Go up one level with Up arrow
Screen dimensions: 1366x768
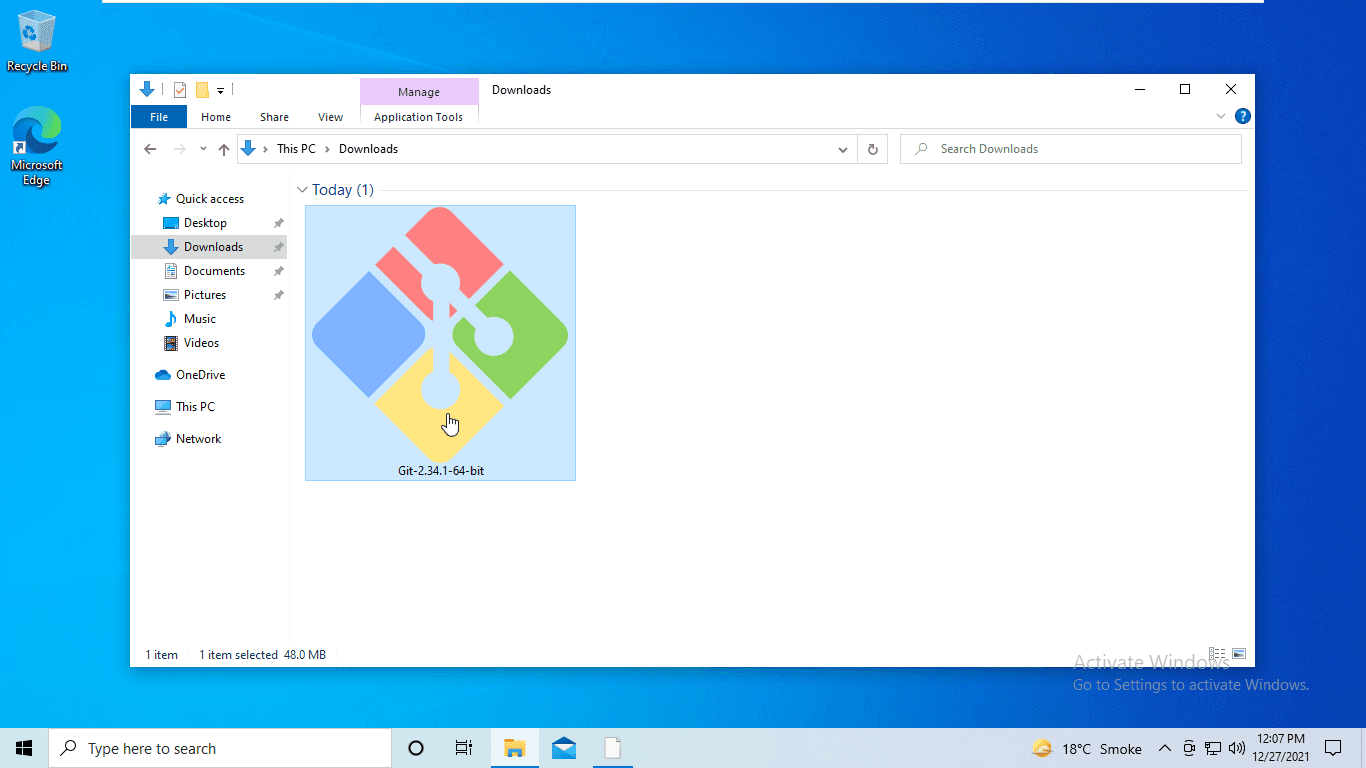click(x=224, y=149)
